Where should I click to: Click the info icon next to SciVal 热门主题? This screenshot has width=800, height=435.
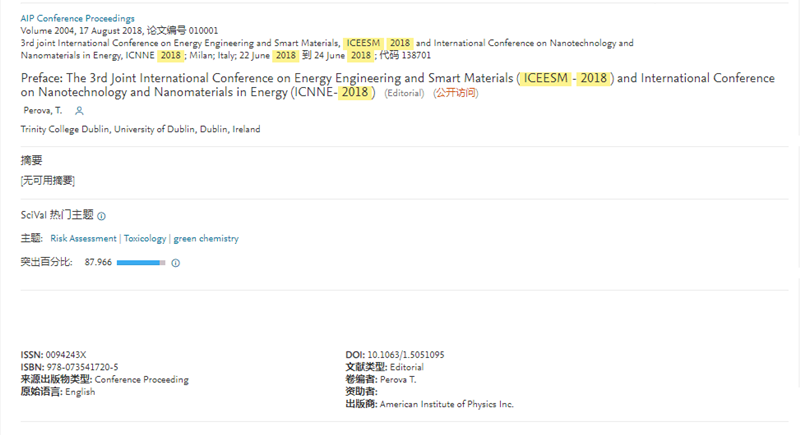click(102, 216)
